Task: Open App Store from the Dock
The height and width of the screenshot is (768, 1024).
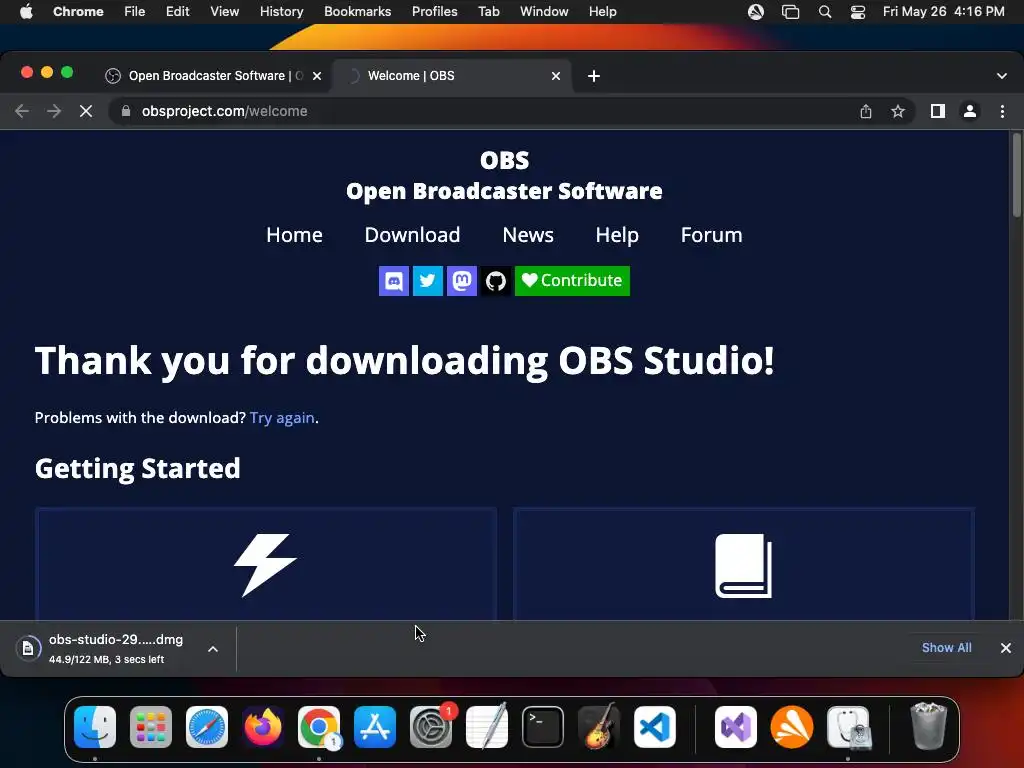Action: pos(375,727)
